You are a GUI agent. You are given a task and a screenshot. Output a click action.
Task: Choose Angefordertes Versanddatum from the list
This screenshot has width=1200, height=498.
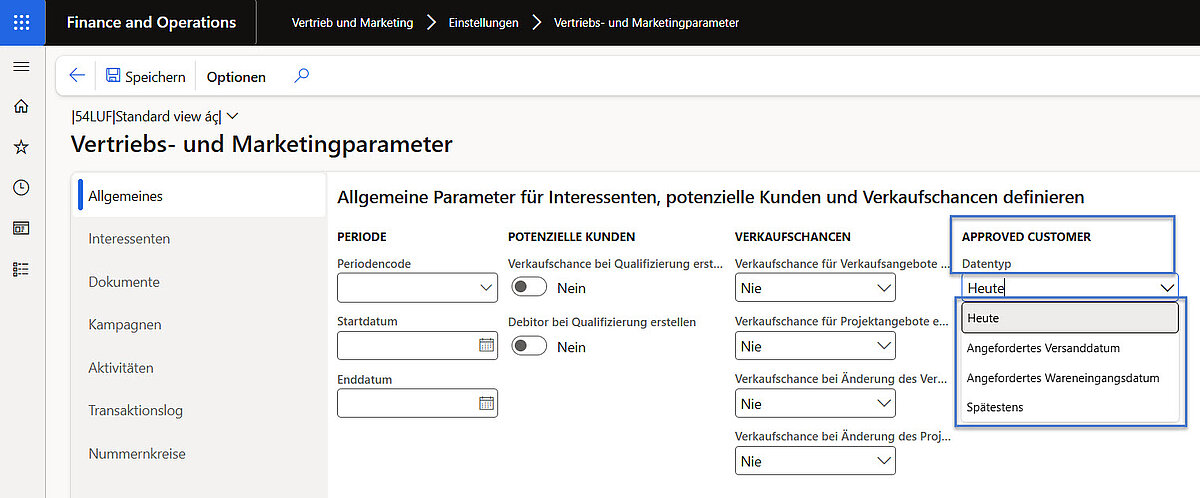click(1043, 348)
